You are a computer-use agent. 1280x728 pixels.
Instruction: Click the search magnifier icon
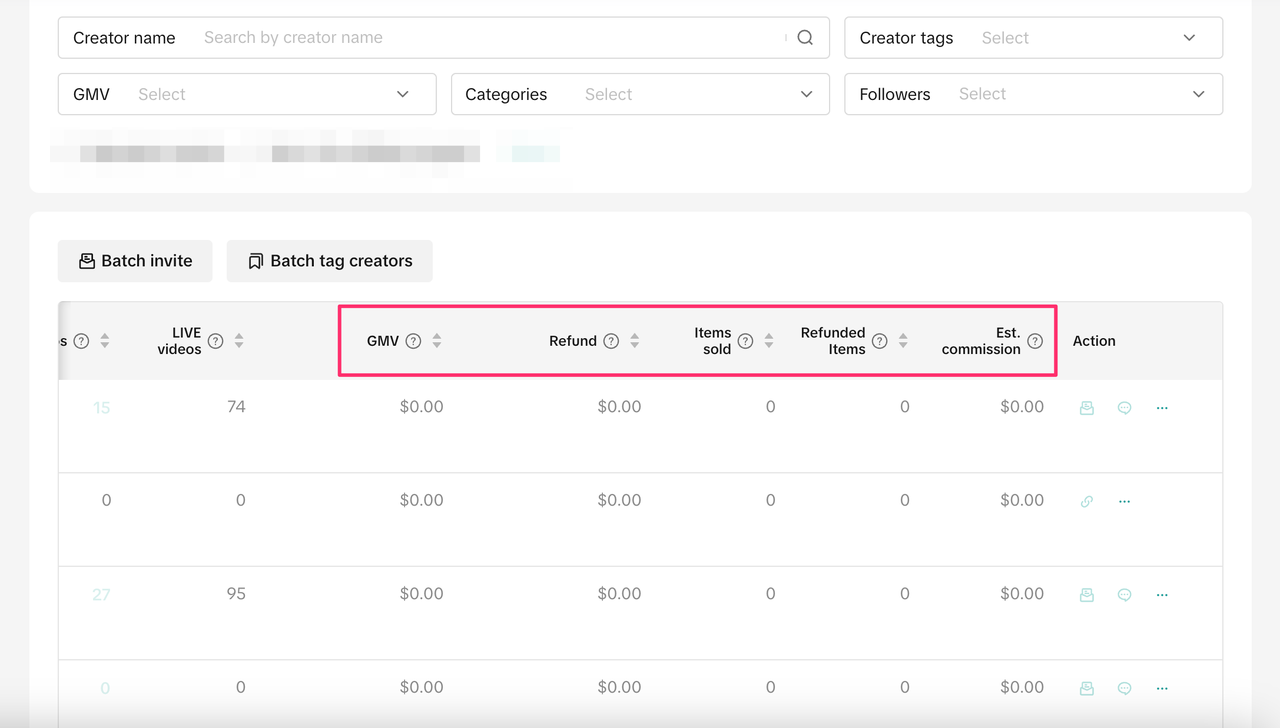pos(805,38)
